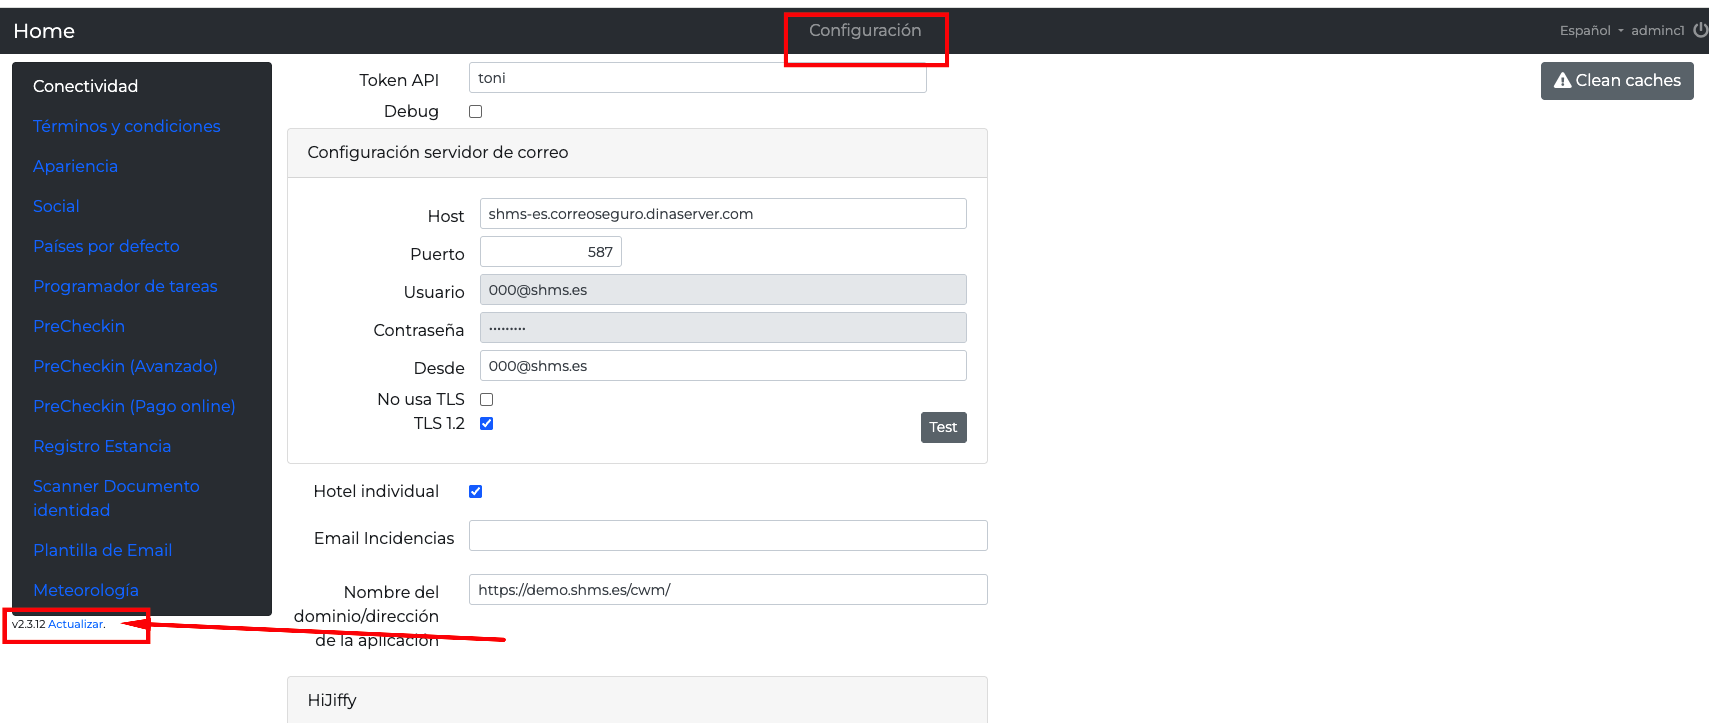Open Plantilla de Email section

click(102, 551)
